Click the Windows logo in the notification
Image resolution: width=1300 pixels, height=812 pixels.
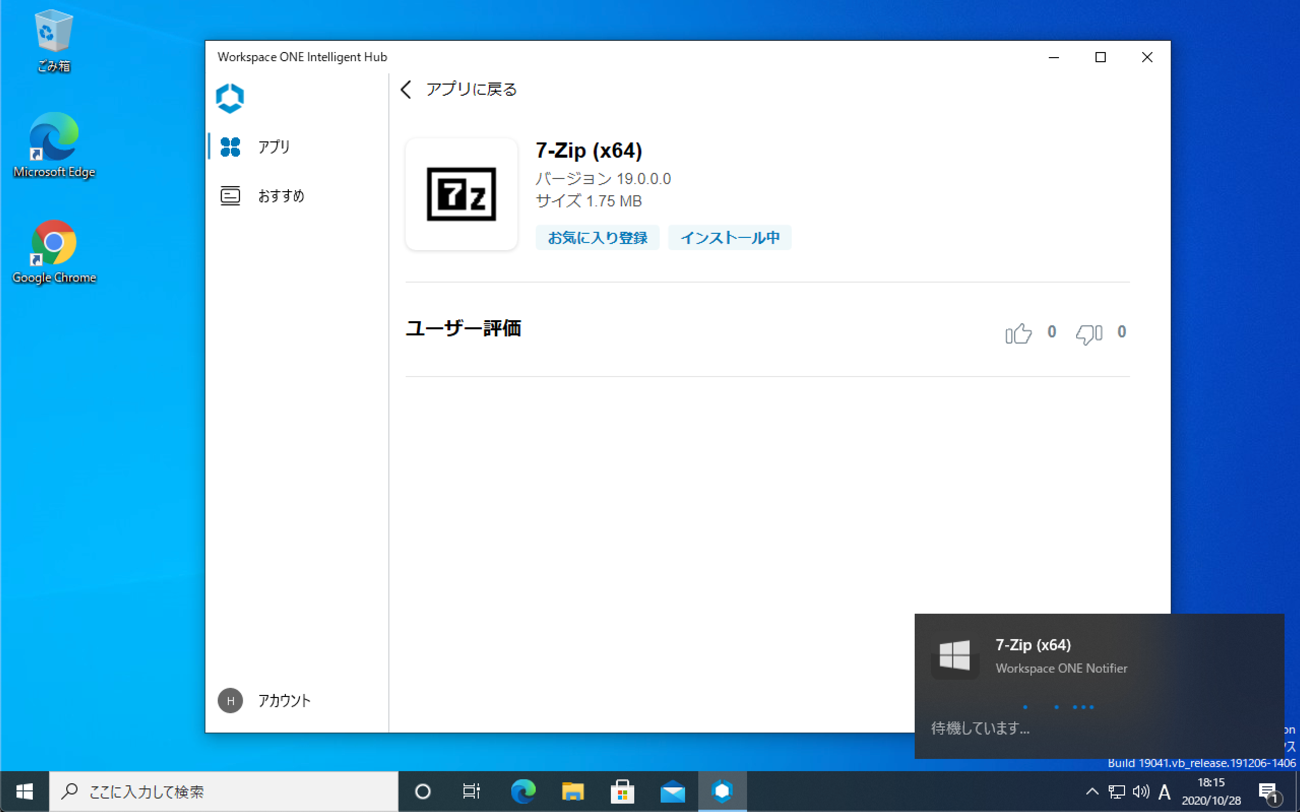[955, 656]
